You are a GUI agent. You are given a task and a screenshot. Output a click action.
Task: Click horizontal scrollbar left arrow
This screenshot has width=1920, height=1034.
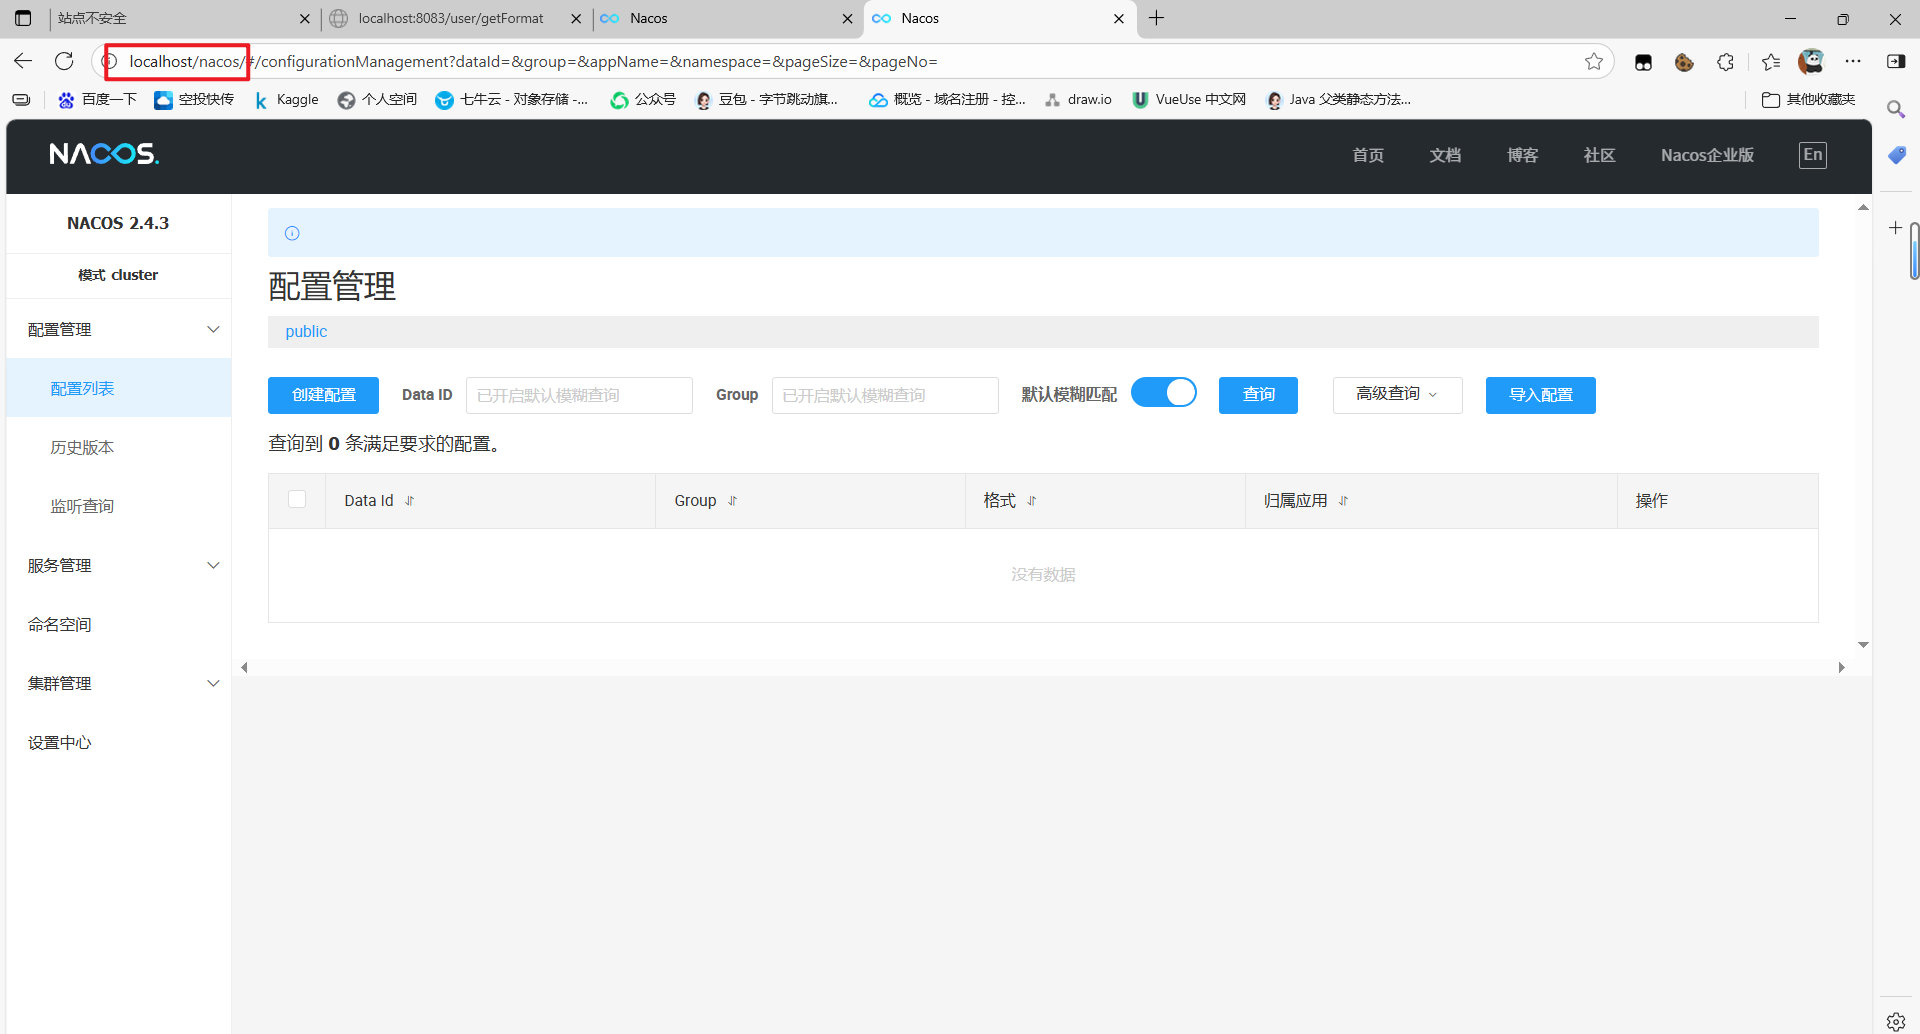[244, 667]
